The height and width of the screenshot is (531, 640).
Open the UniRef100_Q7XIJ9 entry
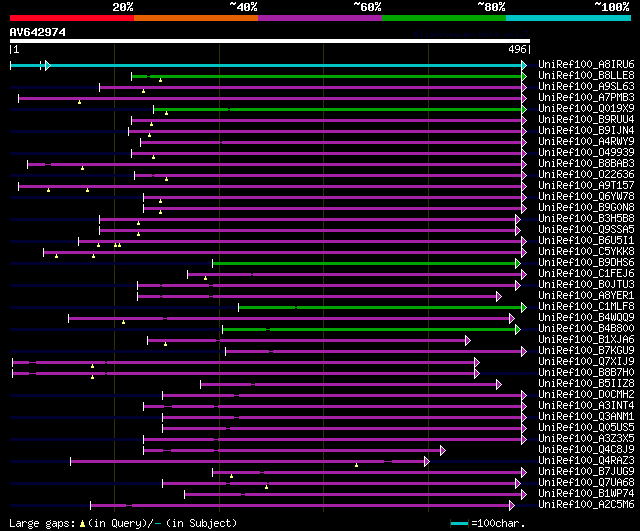tap(586, 362)
